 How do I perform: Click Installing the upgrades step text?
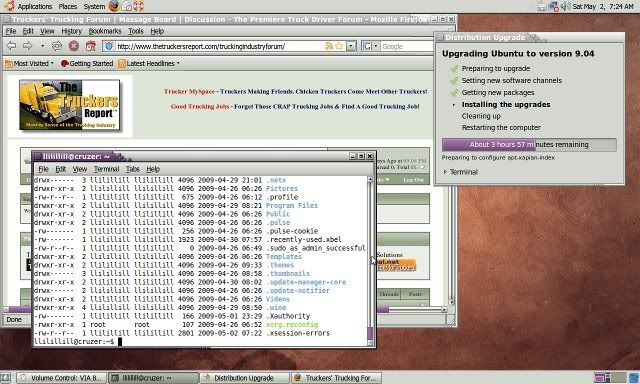coord(506,104)
